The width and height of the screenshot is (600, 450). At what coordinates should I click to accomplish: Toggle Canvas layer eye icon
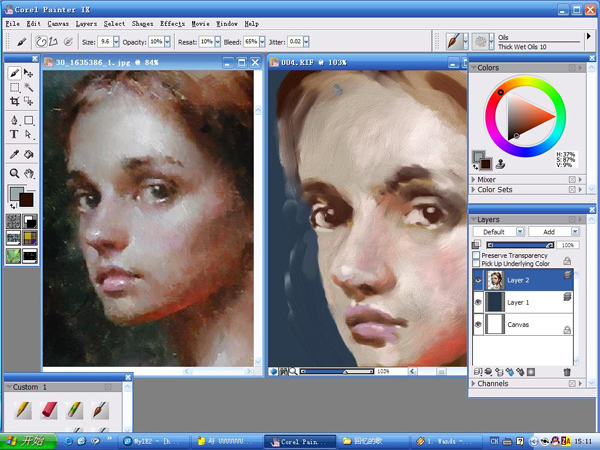click(x=478, y=324)
